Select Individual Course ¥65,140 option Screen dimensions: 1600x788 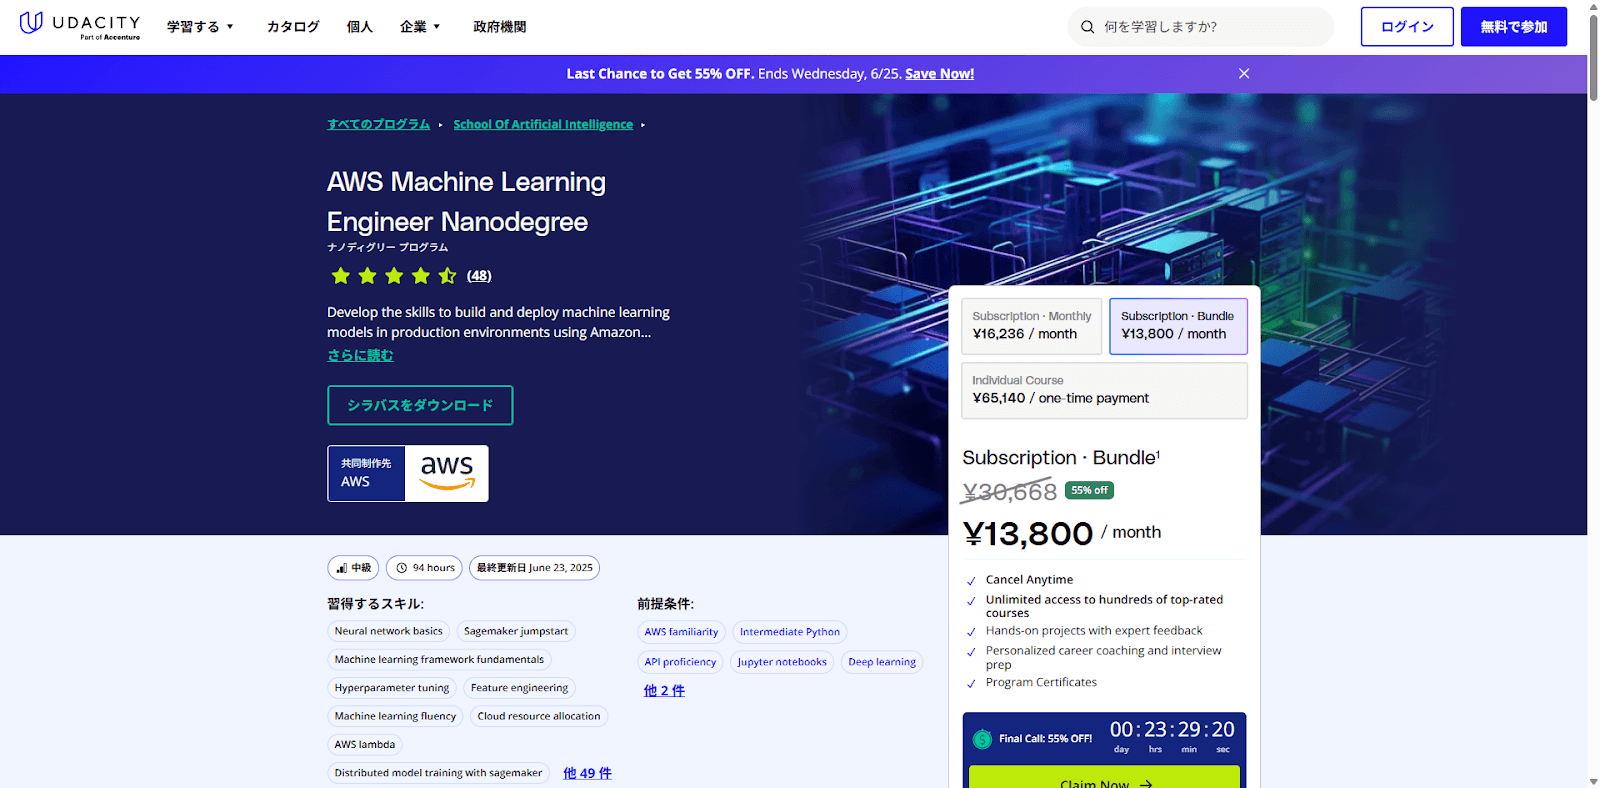1104,390
